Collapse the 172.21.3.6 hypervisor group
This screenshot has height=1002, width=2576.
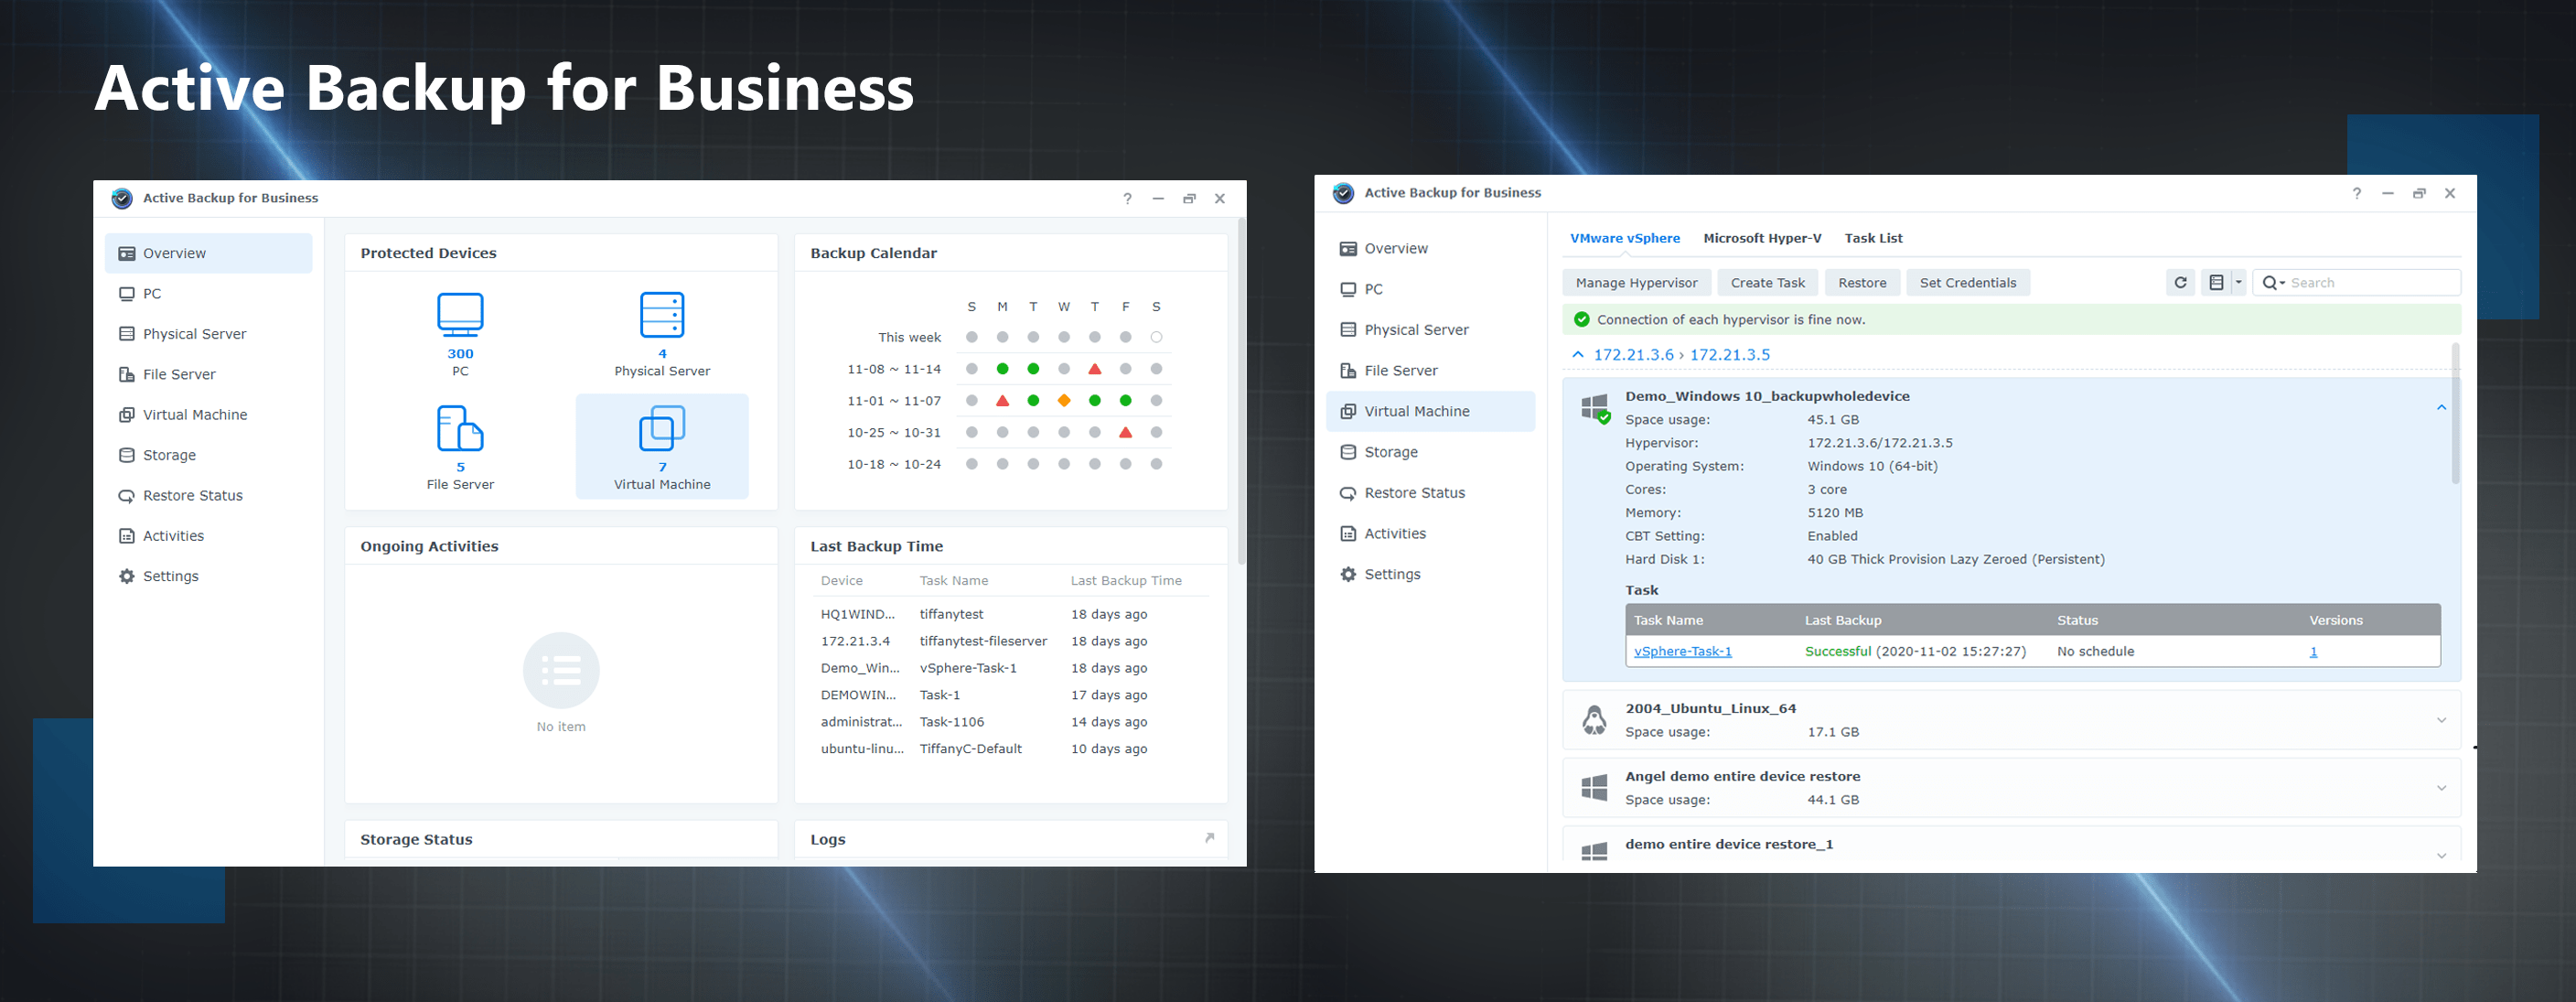pyautogui.click(x=1577, y=354)
